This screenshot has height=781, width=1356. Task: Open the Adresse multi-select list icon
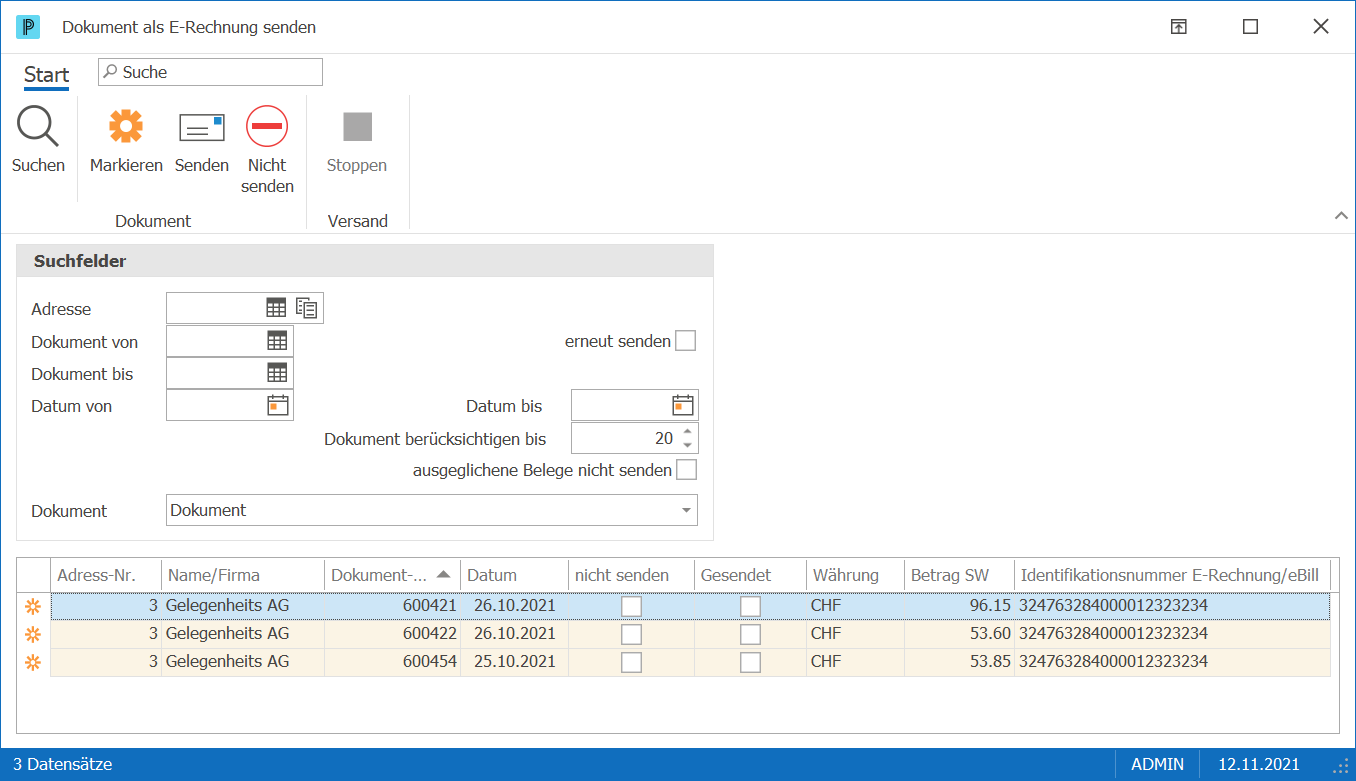[307, 308]
